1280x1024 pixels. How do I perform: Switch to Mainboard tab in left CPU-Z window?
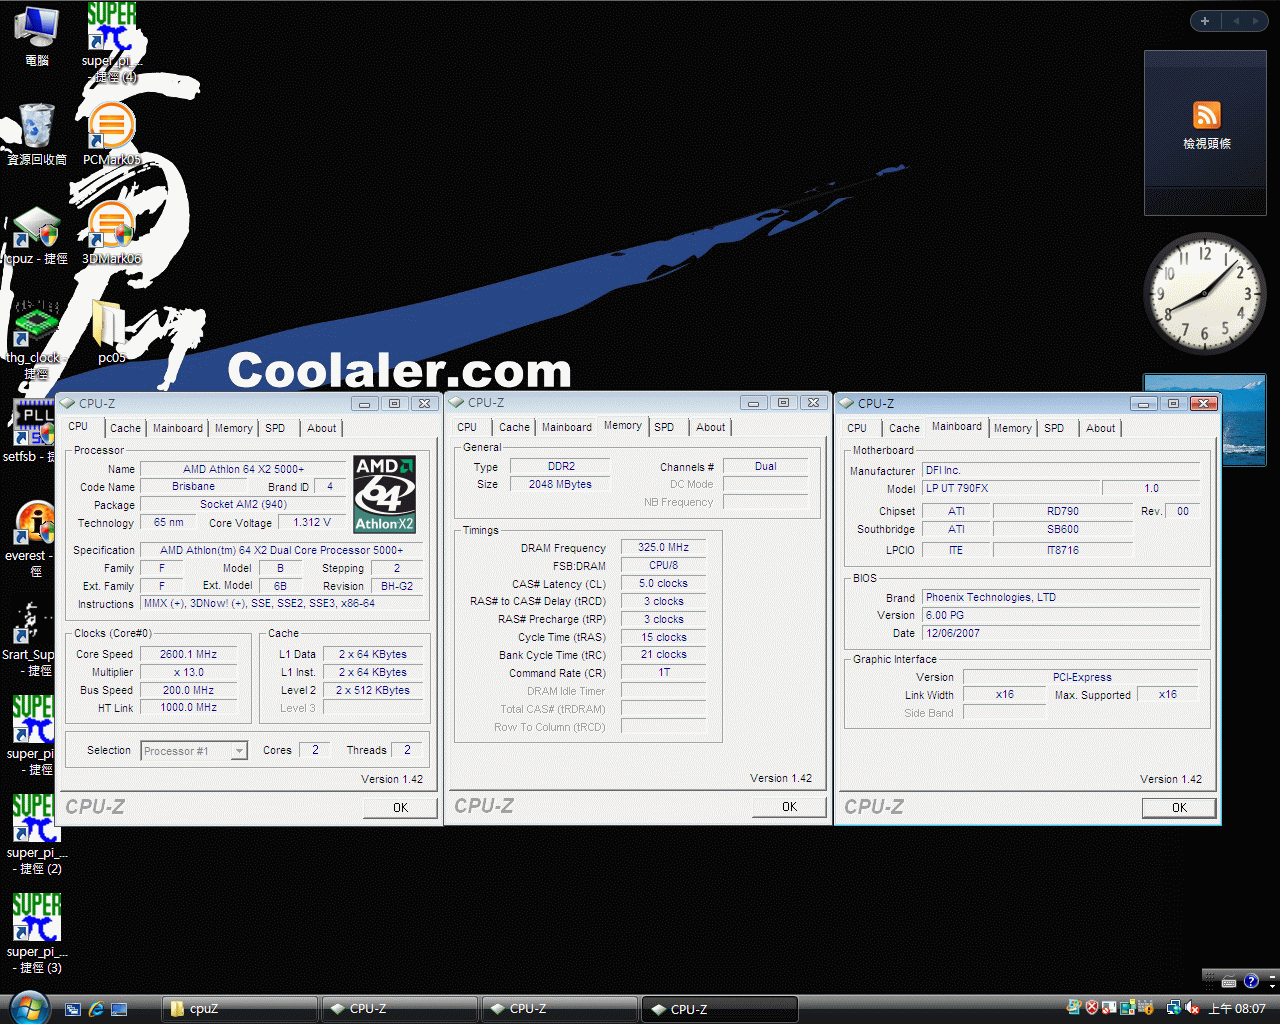178,428
